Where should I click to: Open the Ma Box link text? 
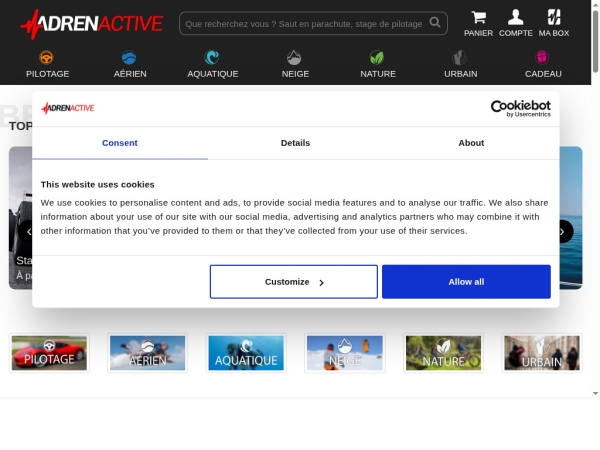click(x=554, y=33)
